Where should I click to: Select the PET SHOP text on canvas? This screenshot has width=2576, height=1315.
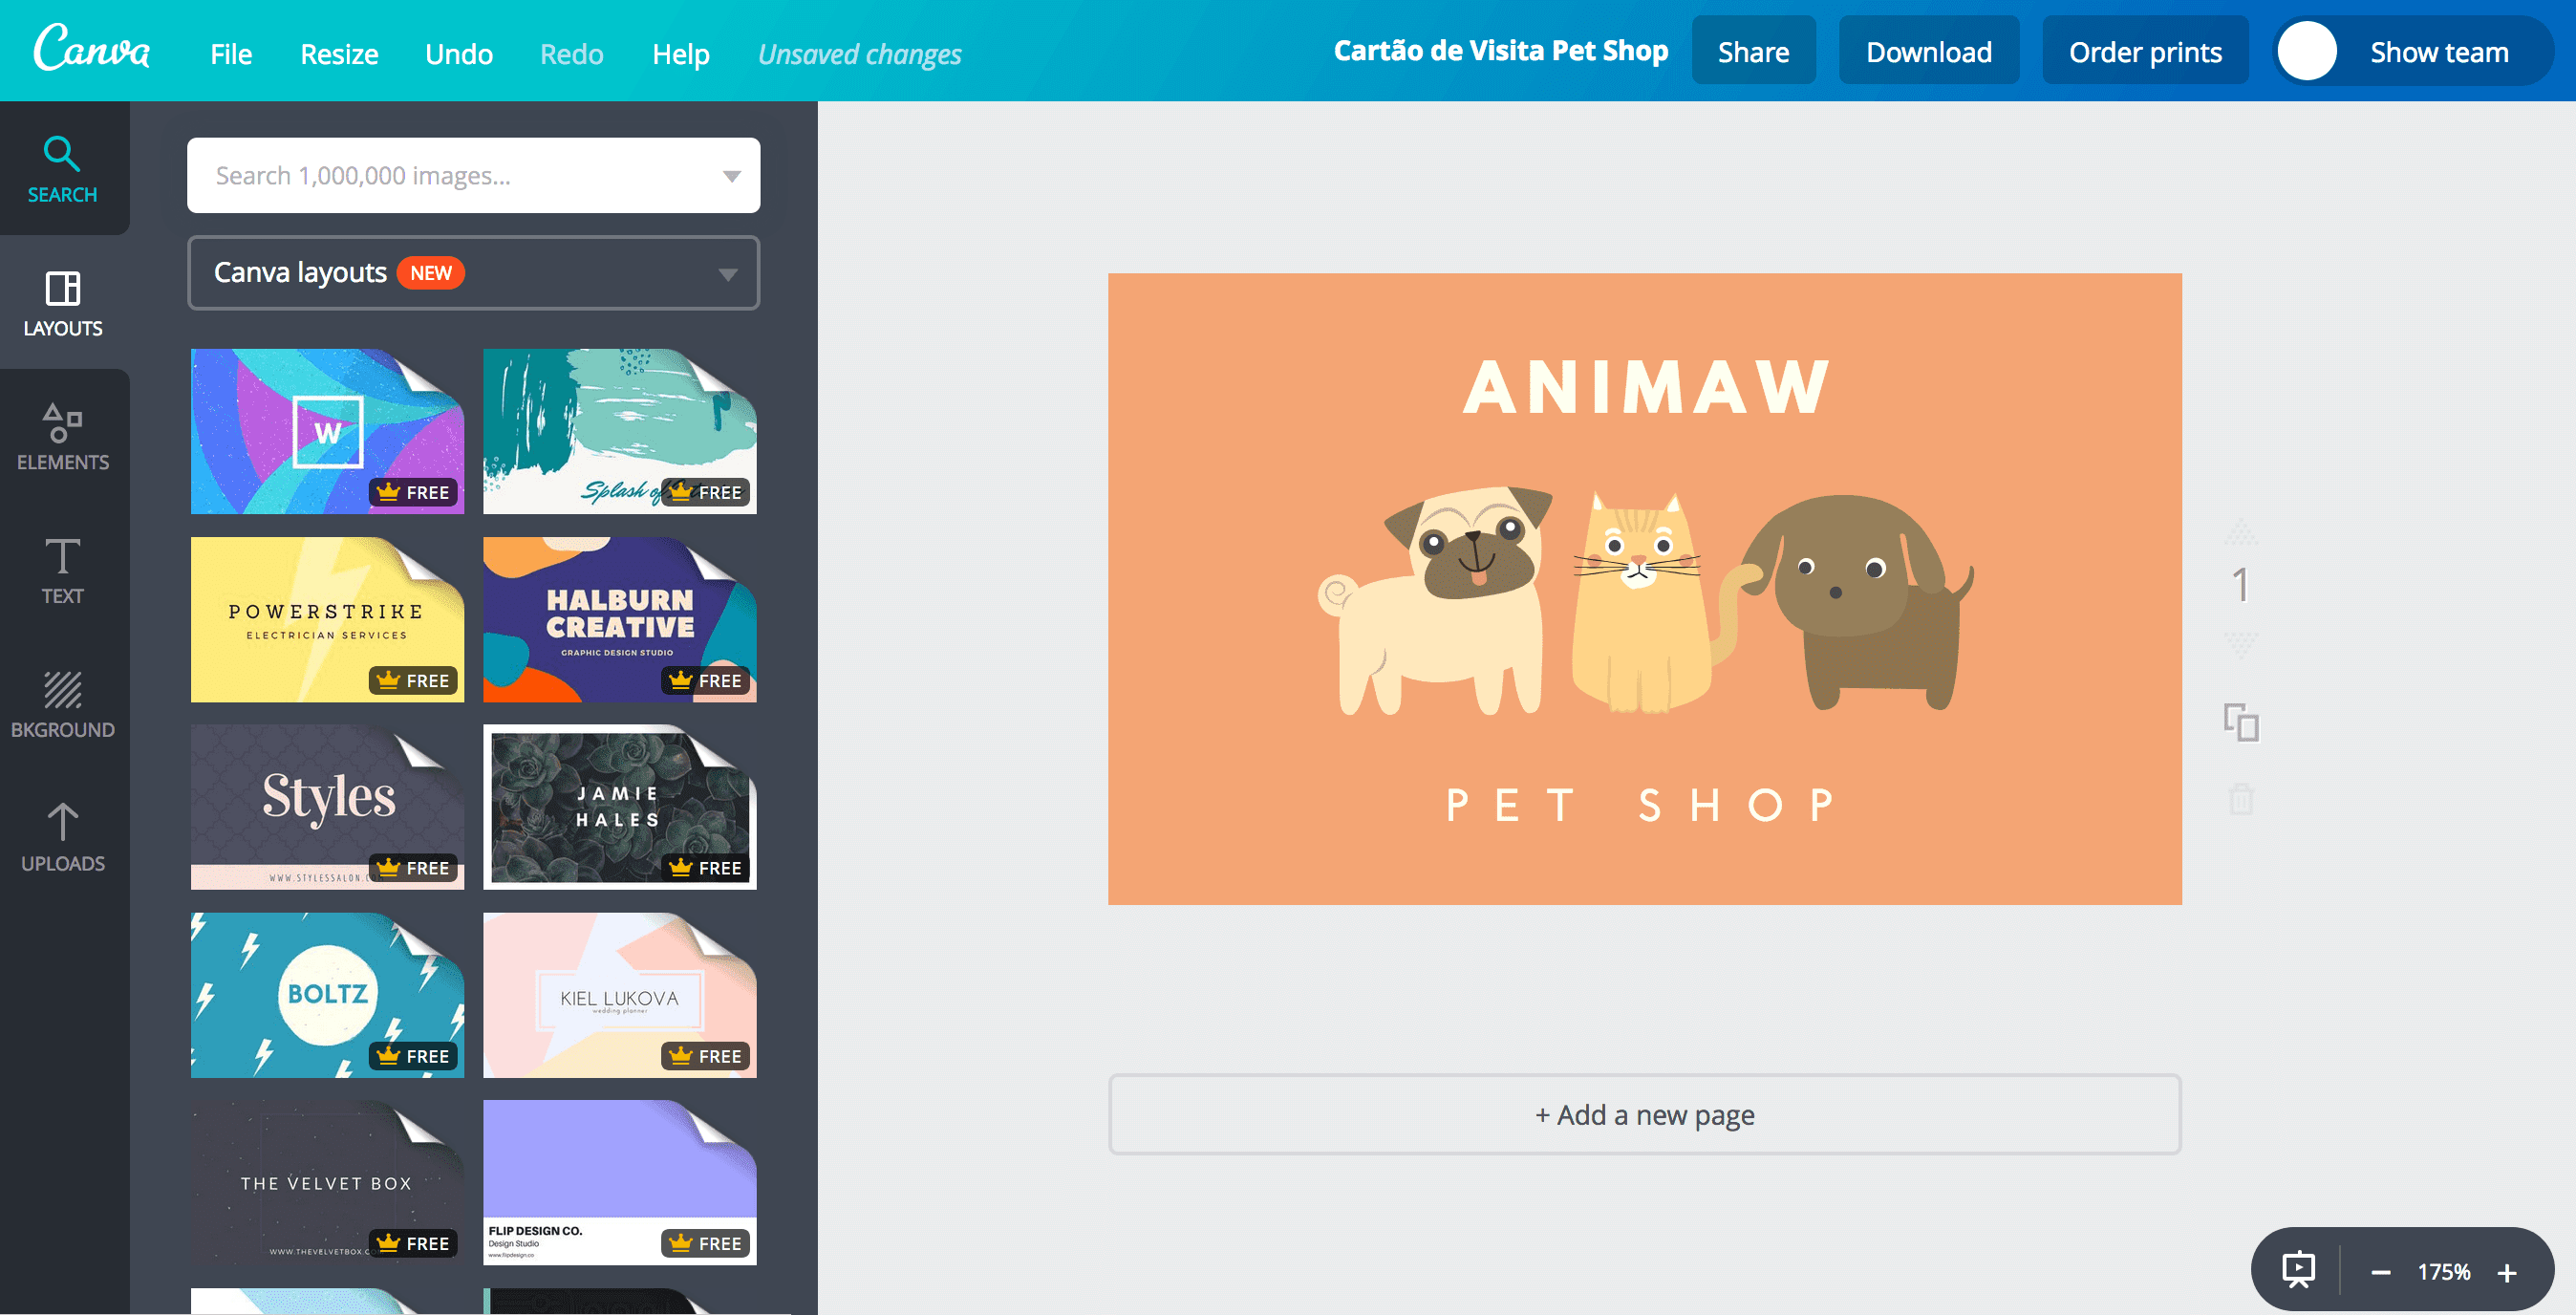[1642, 805]
